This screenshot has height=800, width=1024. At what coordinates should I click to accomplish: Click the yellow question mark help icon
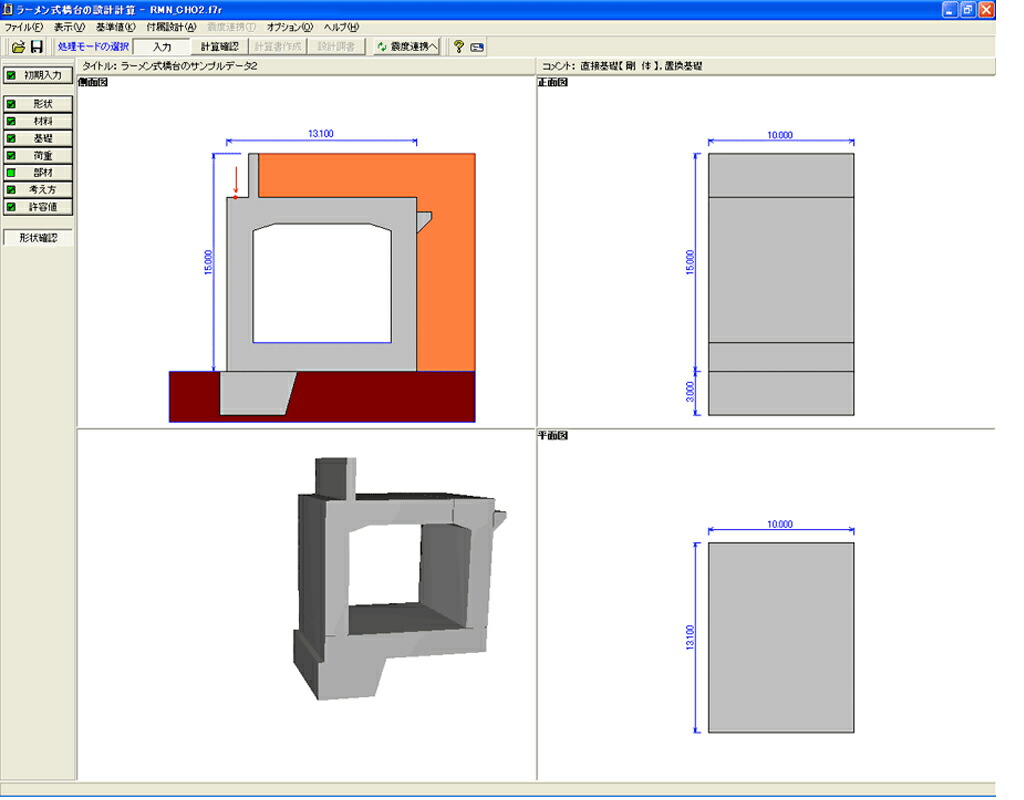(458, 46)
